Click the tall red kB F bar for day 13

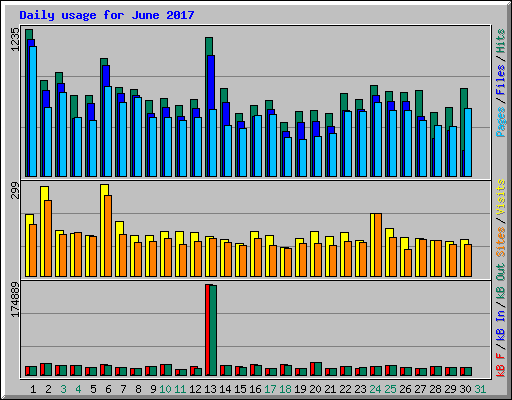[x=207, y=330]
